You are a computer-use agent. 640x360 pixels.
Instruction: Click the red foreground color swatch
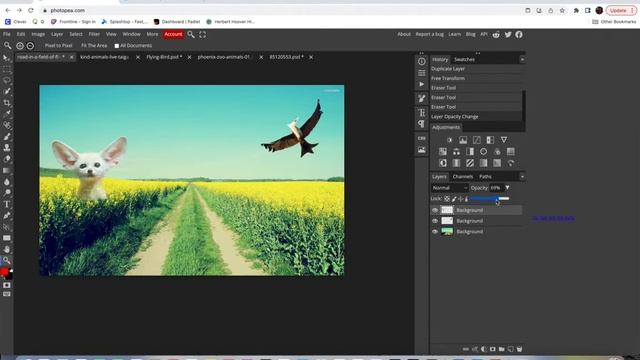4,272
